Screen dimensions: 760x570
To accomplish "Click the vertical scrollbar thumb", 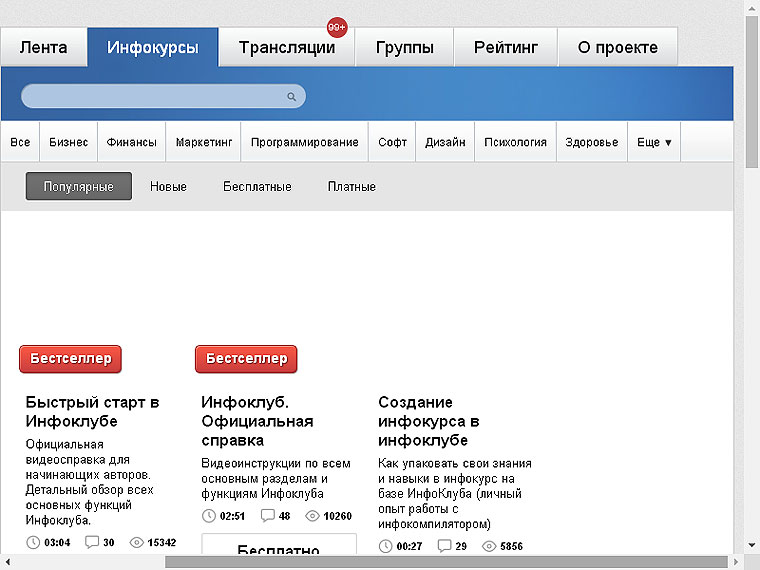I will coord(752,92).
